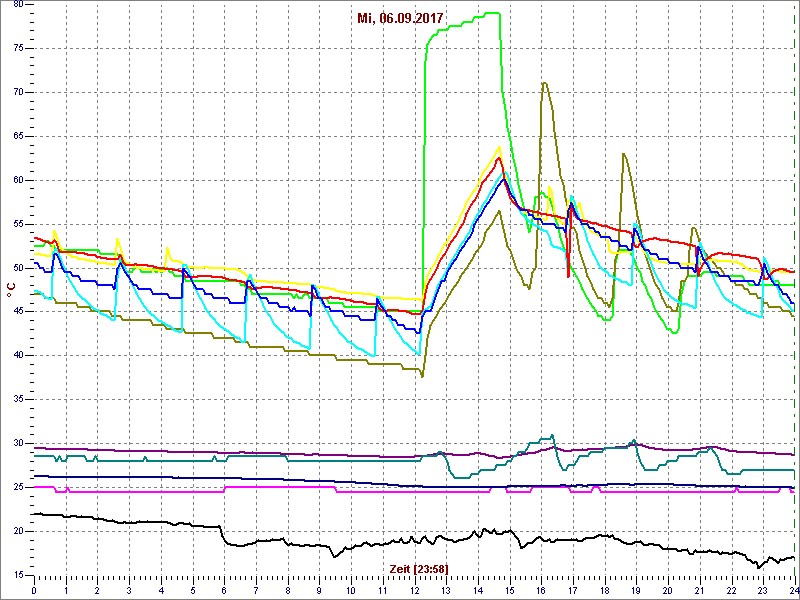Image resolution: width=800 pixels, height=600 pixels.
Task: Select hour 14 on the time axis
Action: [478, 590]
